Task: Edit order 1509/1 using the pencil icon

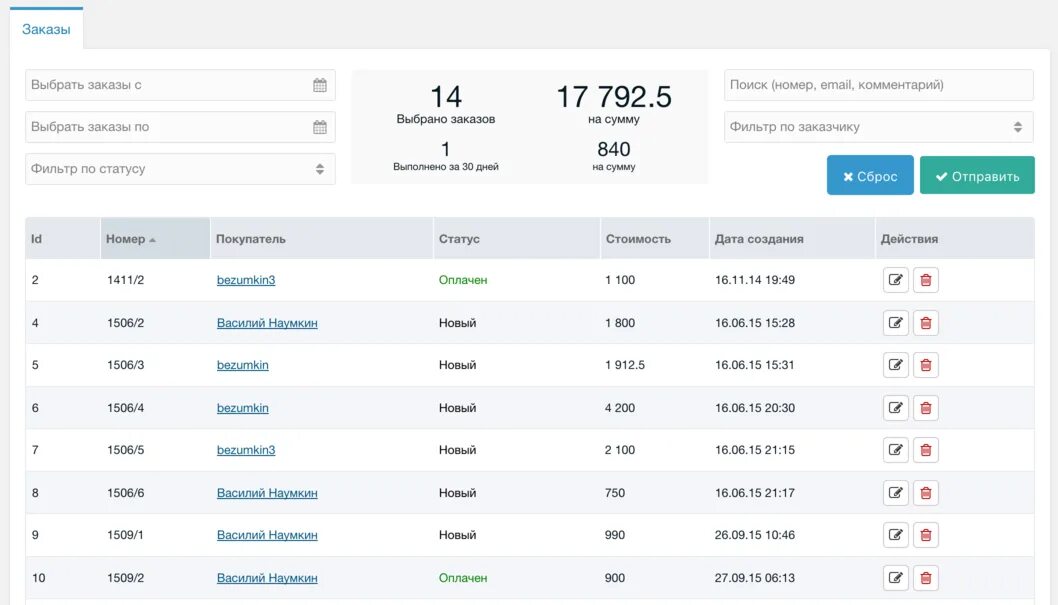Action: [895, 535]
